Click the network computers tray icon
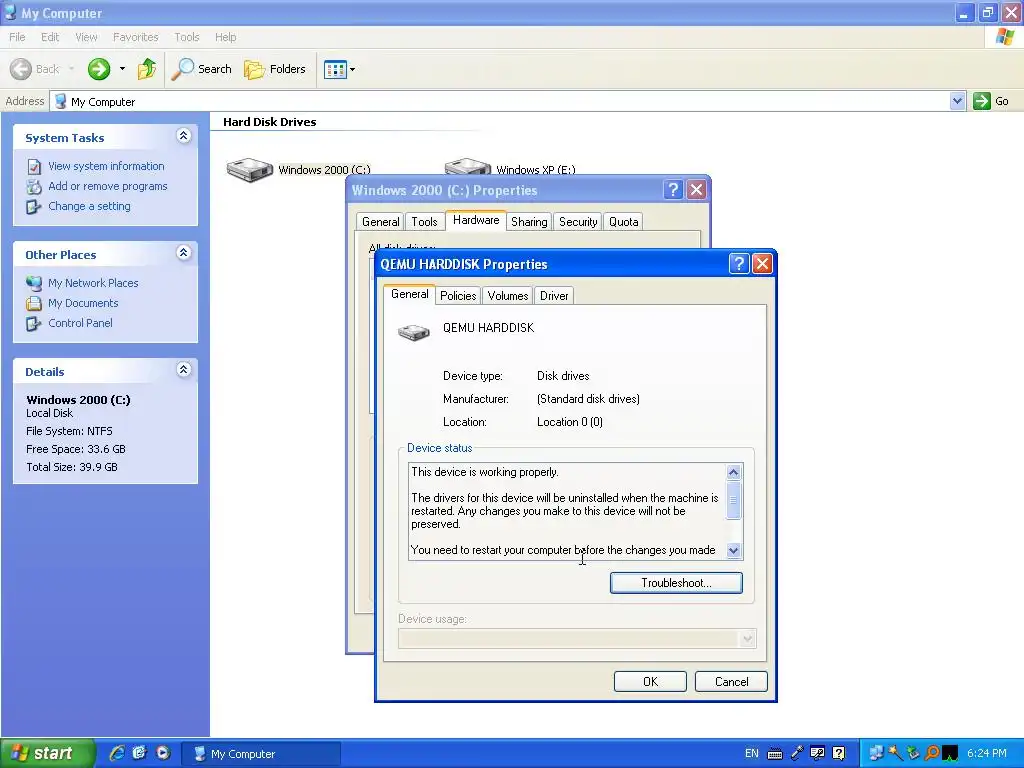Viewport: 1024px width, 768px height. coord(876,754)
